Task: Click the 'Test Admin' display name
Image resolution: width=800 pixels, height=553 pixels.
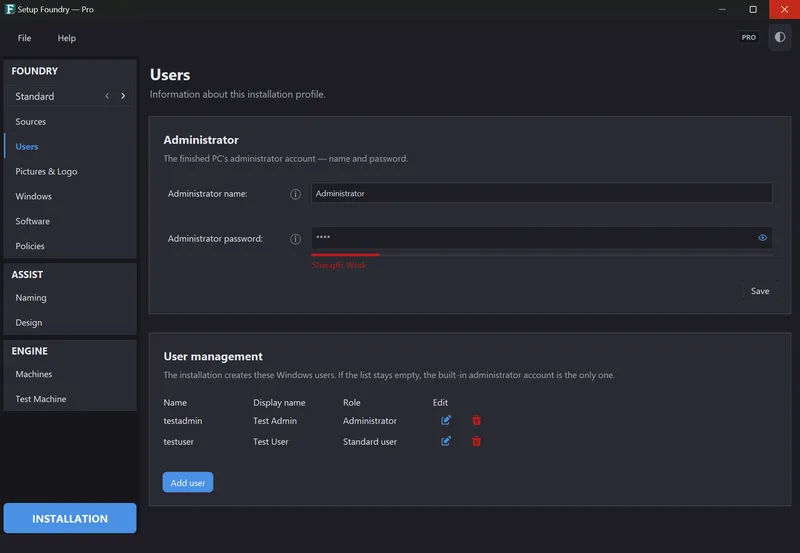Action: click(275, 421)
